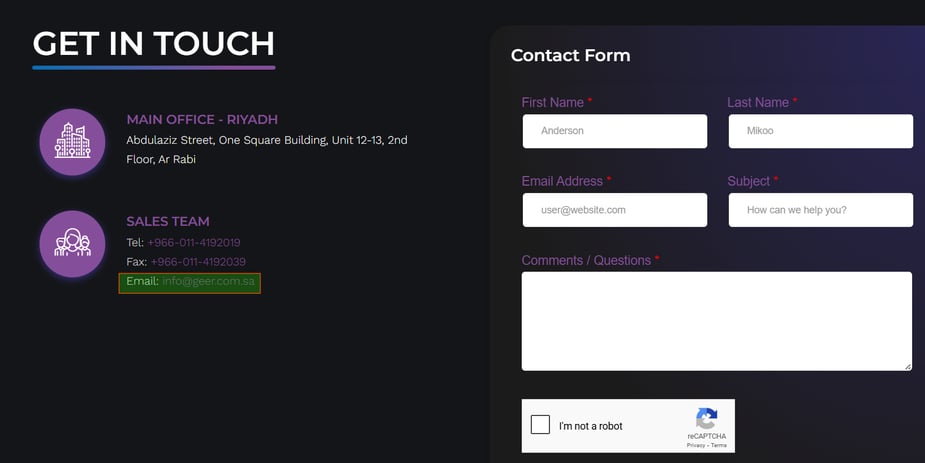The image size is (925, 463).
Task: Open the info@geer.com.sa email link
Action: (x=208, y=281)
